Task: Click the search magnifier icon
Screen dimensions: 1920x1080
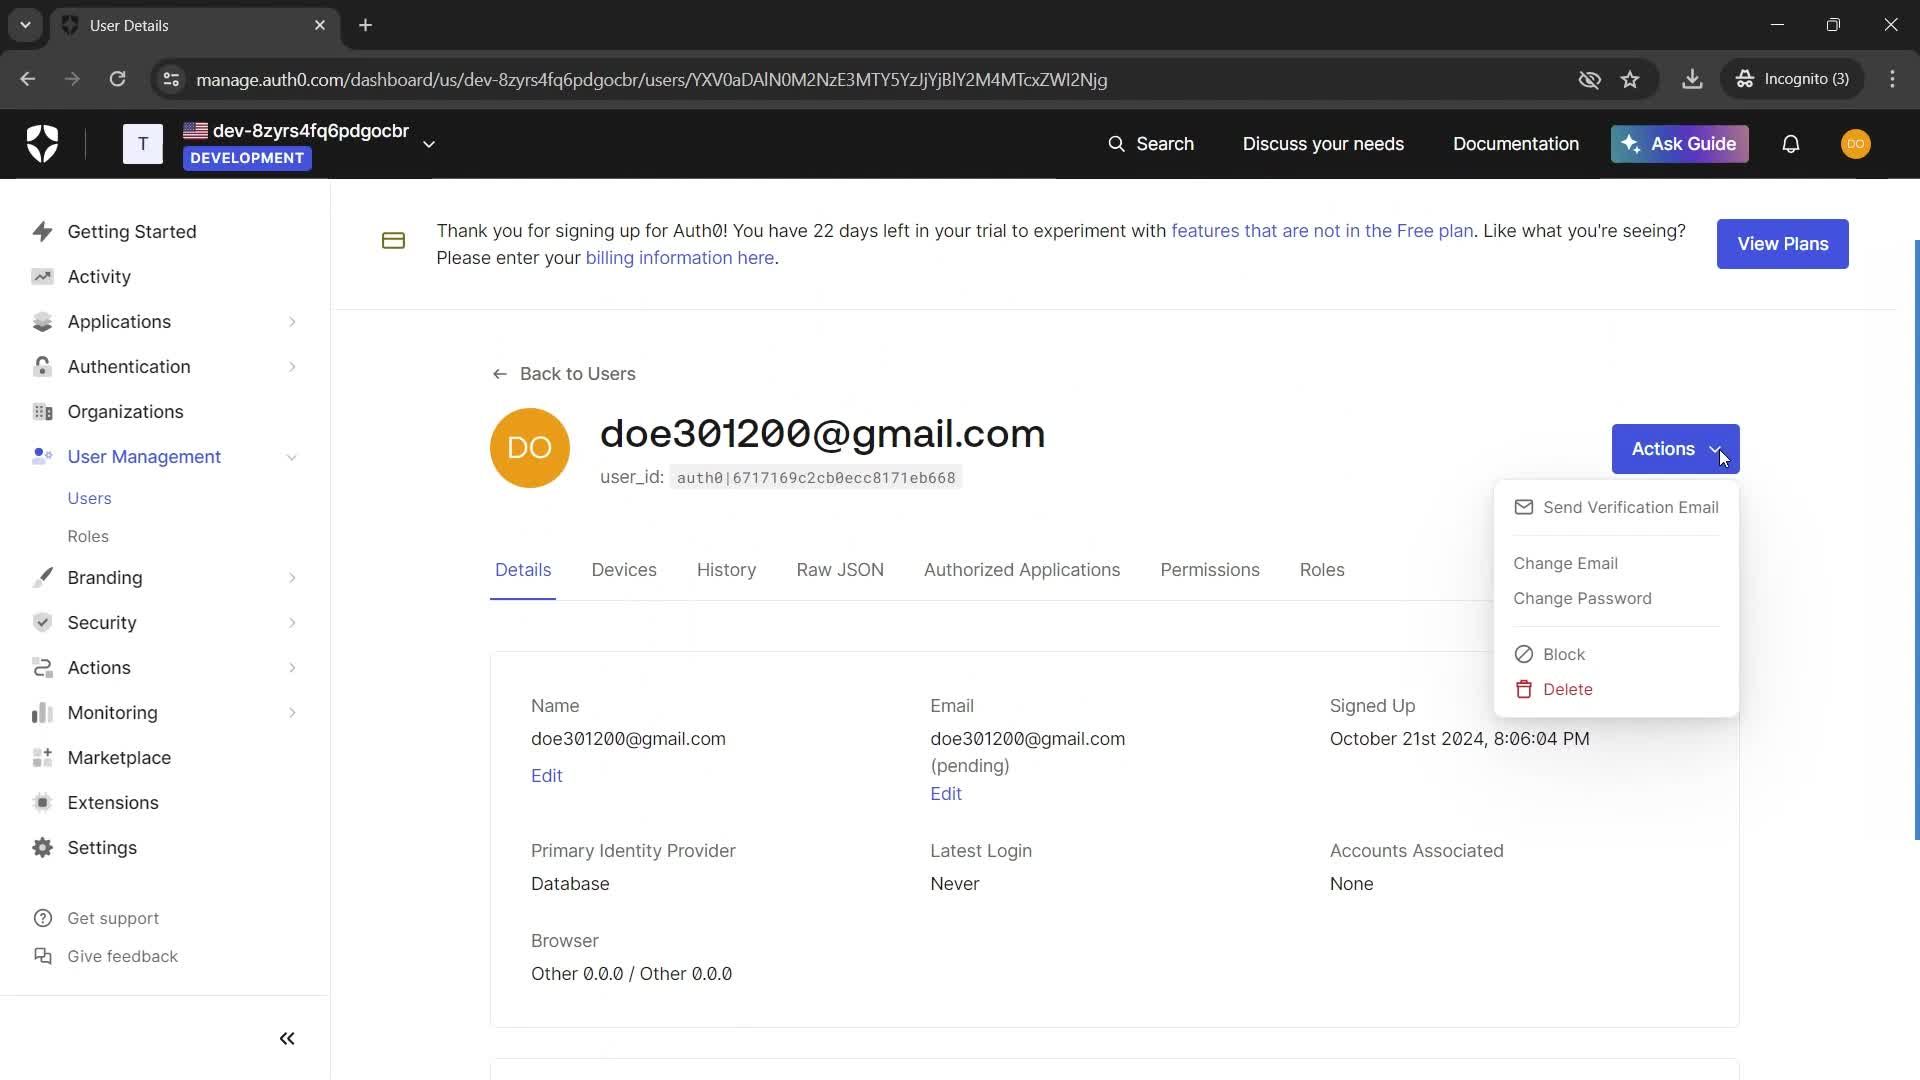Action: [x=1116, y=144]
